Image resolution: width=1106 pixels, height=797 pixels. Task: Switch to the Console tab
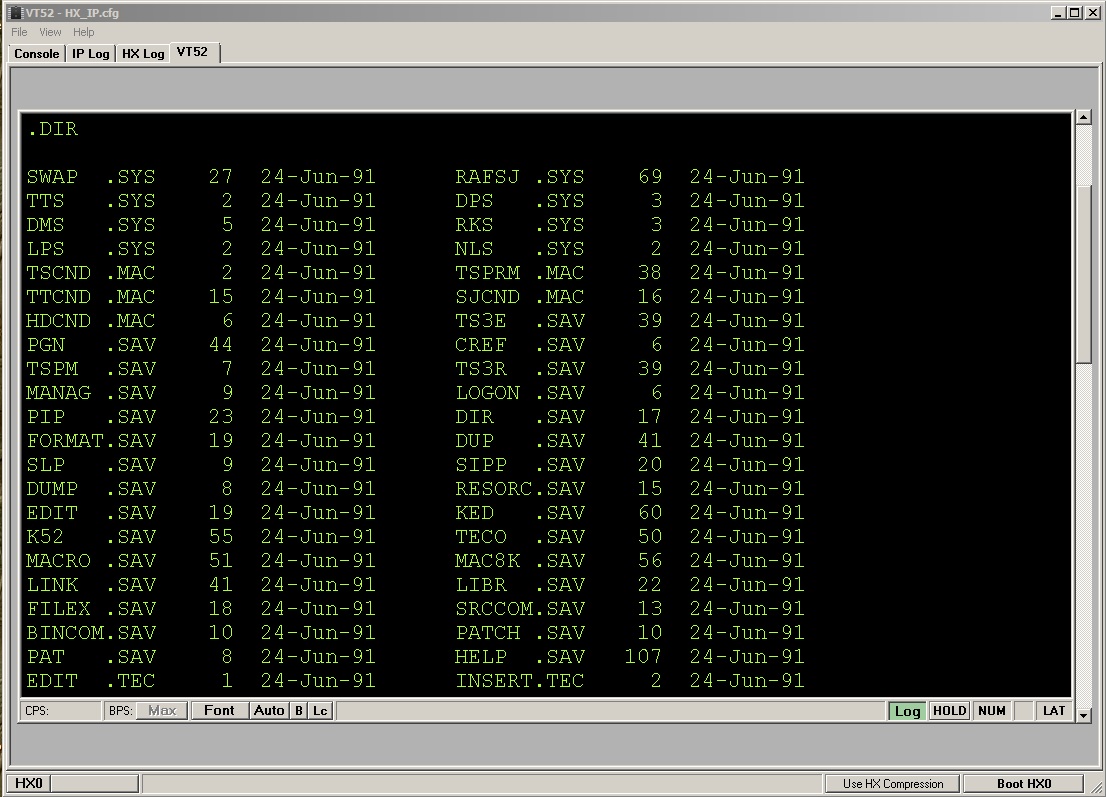(37, 54)
